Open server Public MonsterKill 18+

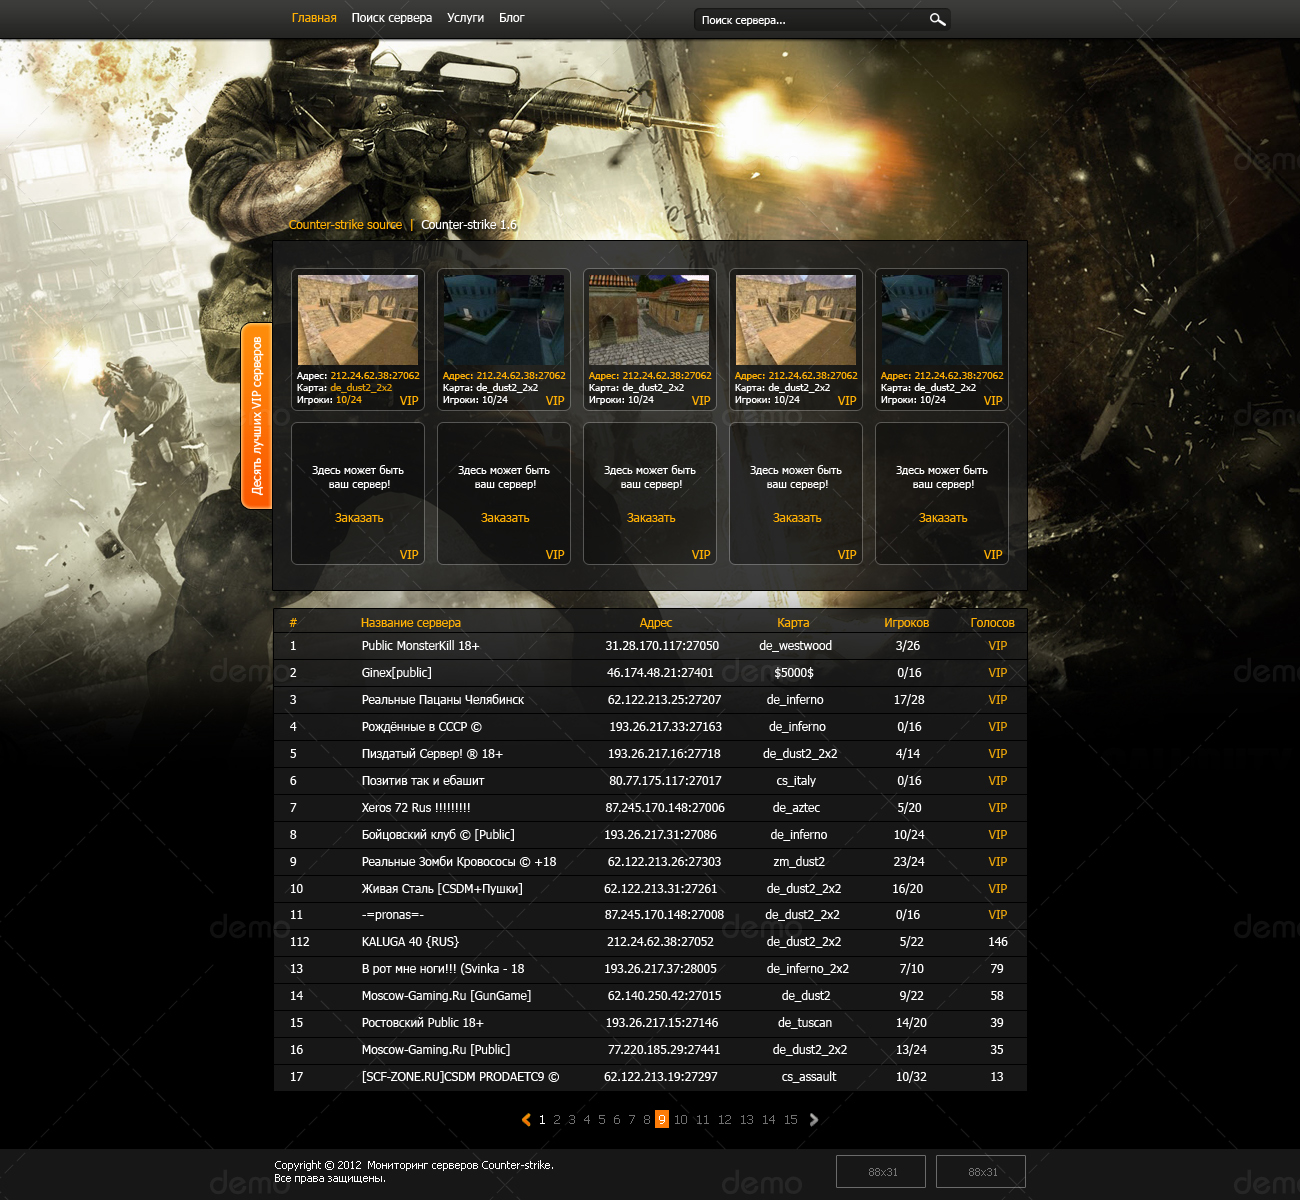click(420, 646)
